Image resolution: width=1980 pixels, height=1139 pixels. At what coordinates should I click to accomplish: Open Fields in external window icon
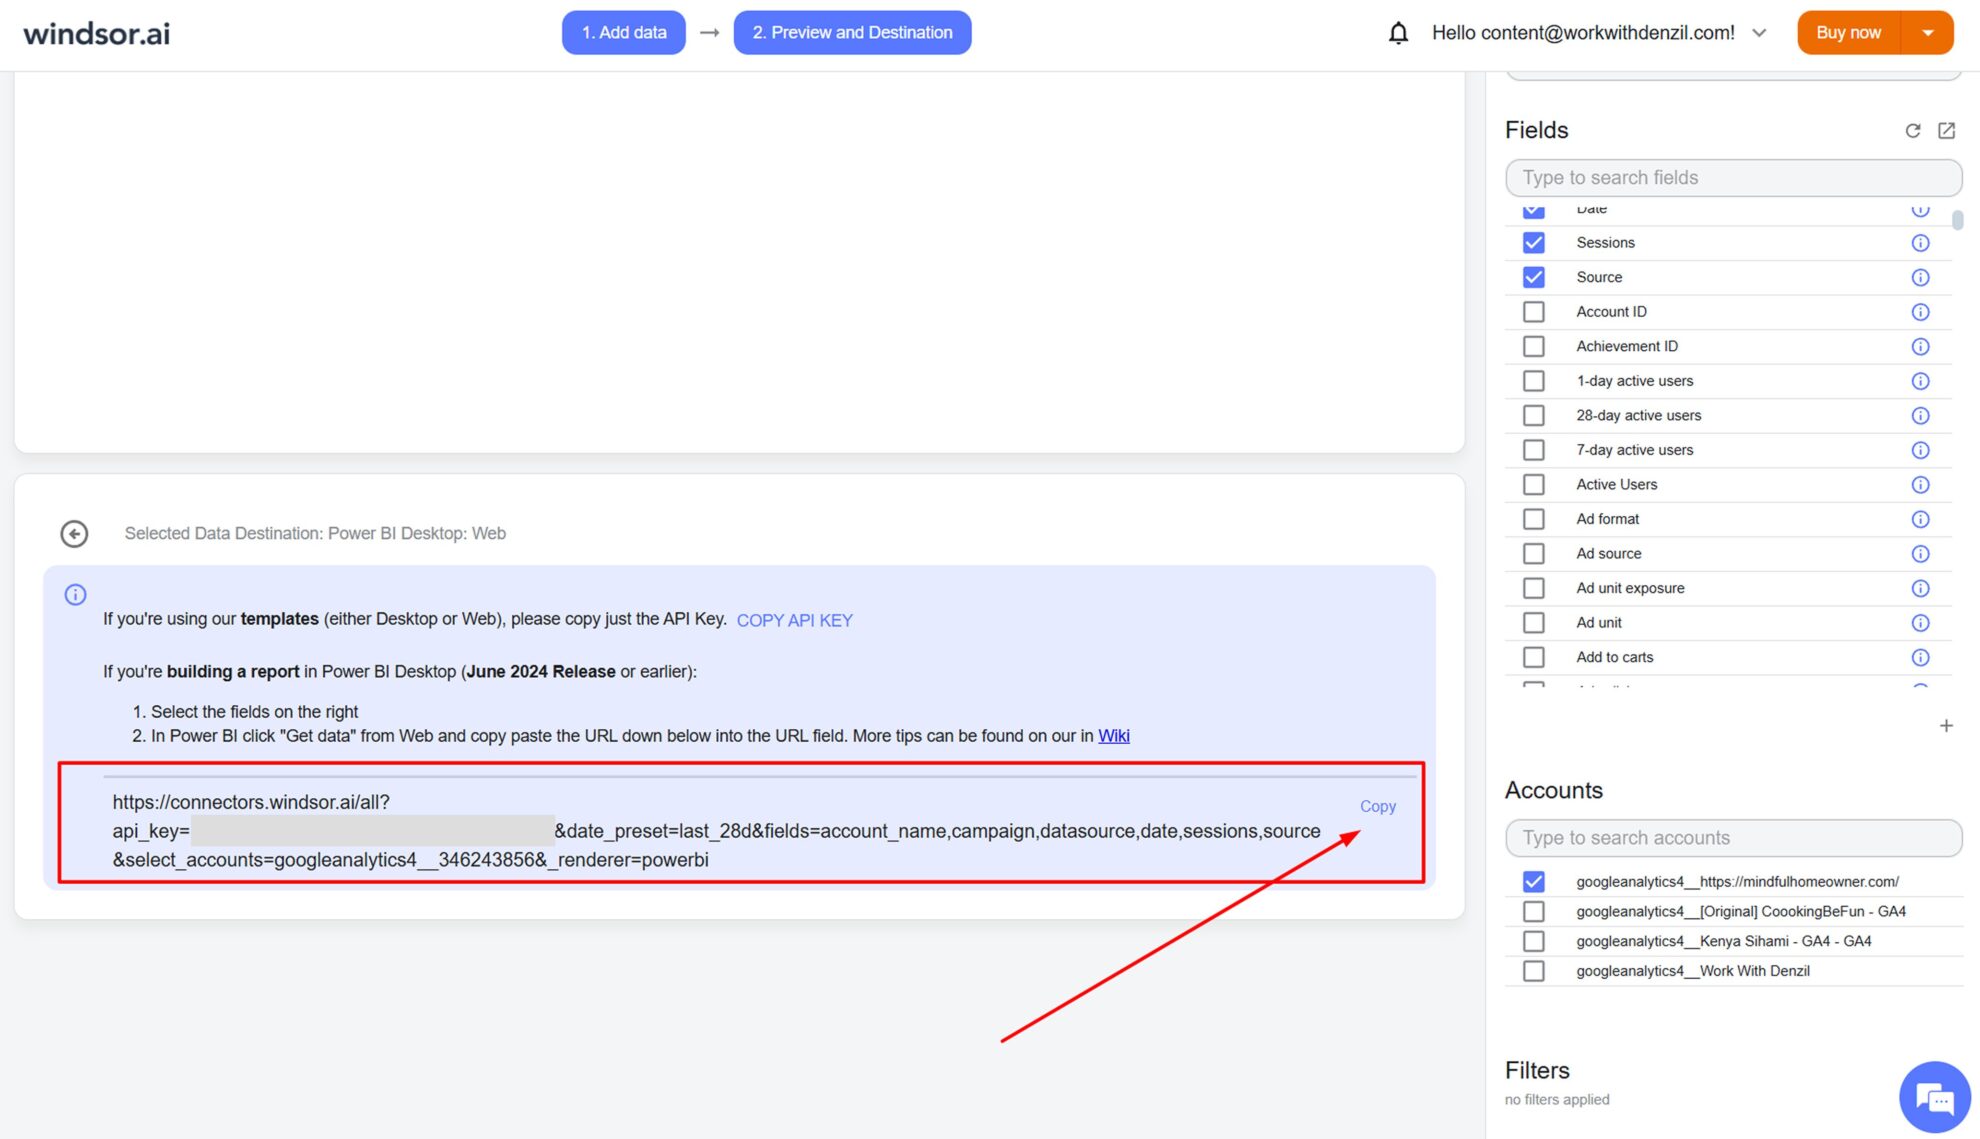coord(1946,131)
